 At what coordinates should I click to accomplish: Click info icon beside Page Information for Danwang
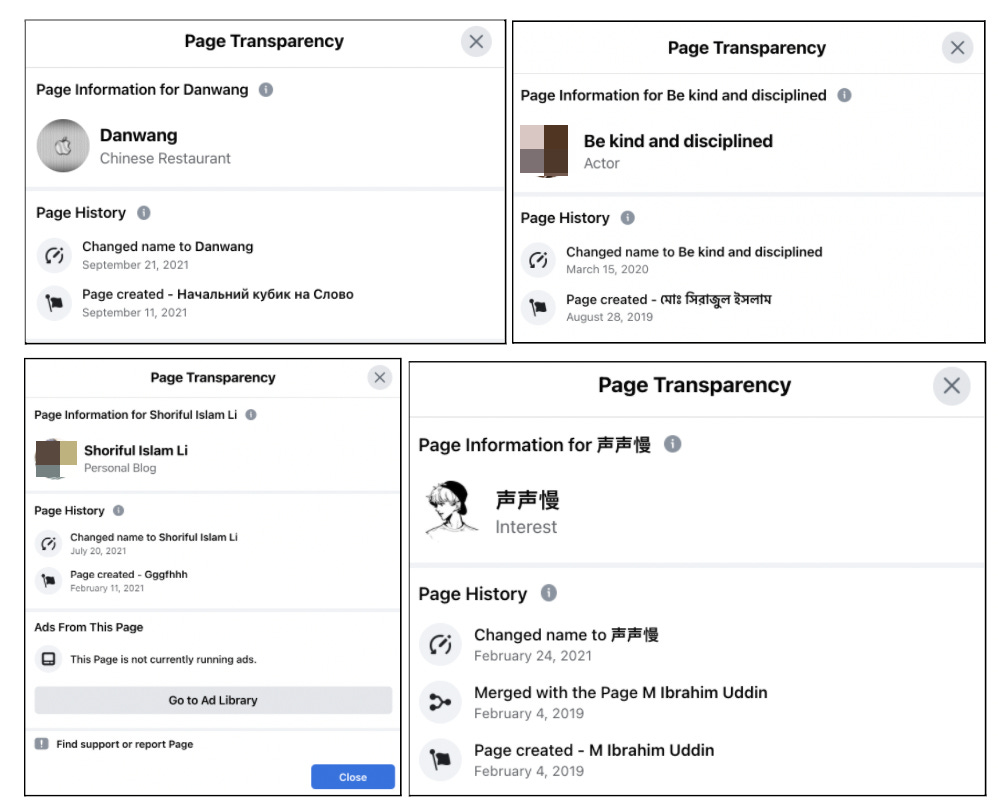click(266, 90)
